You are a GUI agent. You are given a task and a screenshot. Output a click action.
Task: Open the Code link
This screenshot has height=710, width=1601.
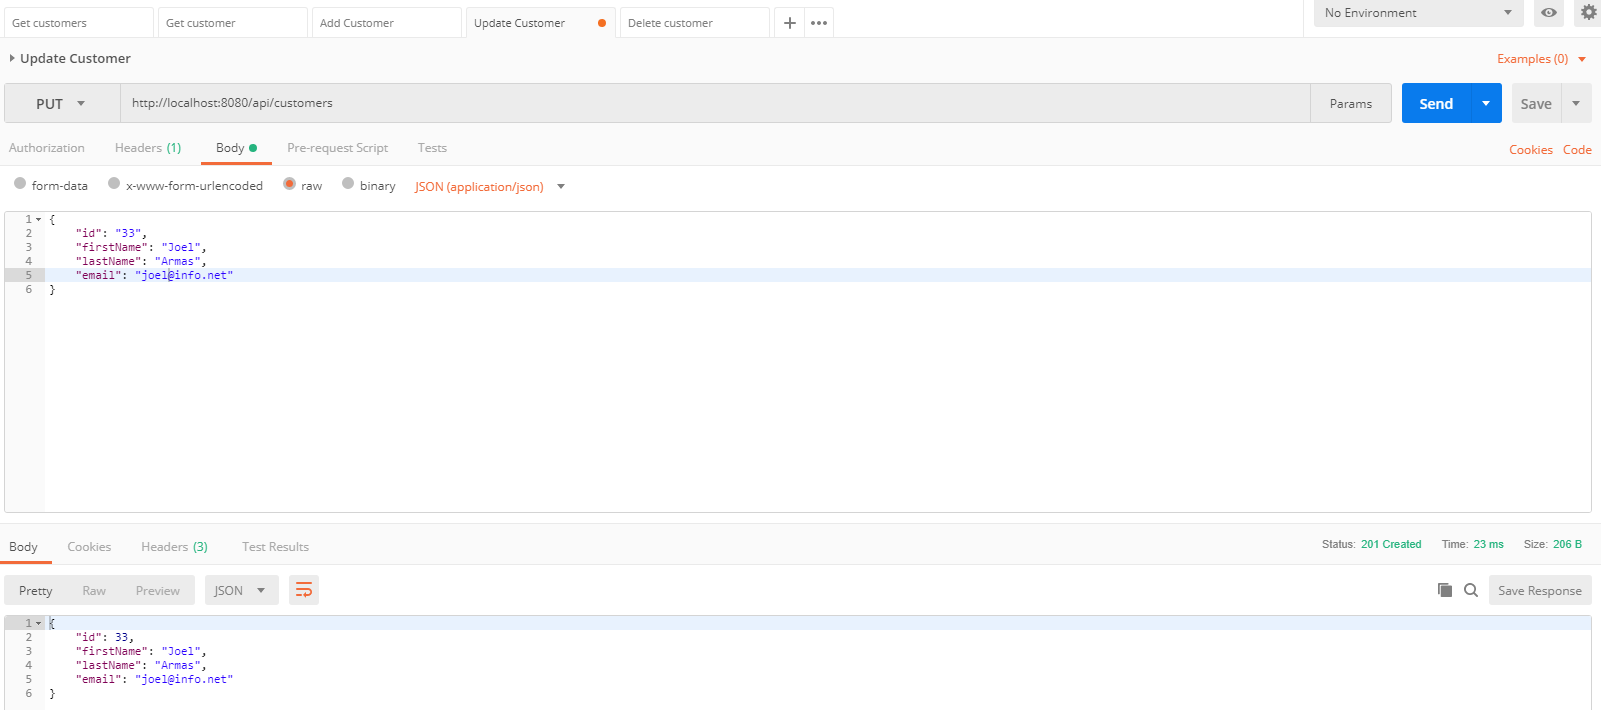1577,150
